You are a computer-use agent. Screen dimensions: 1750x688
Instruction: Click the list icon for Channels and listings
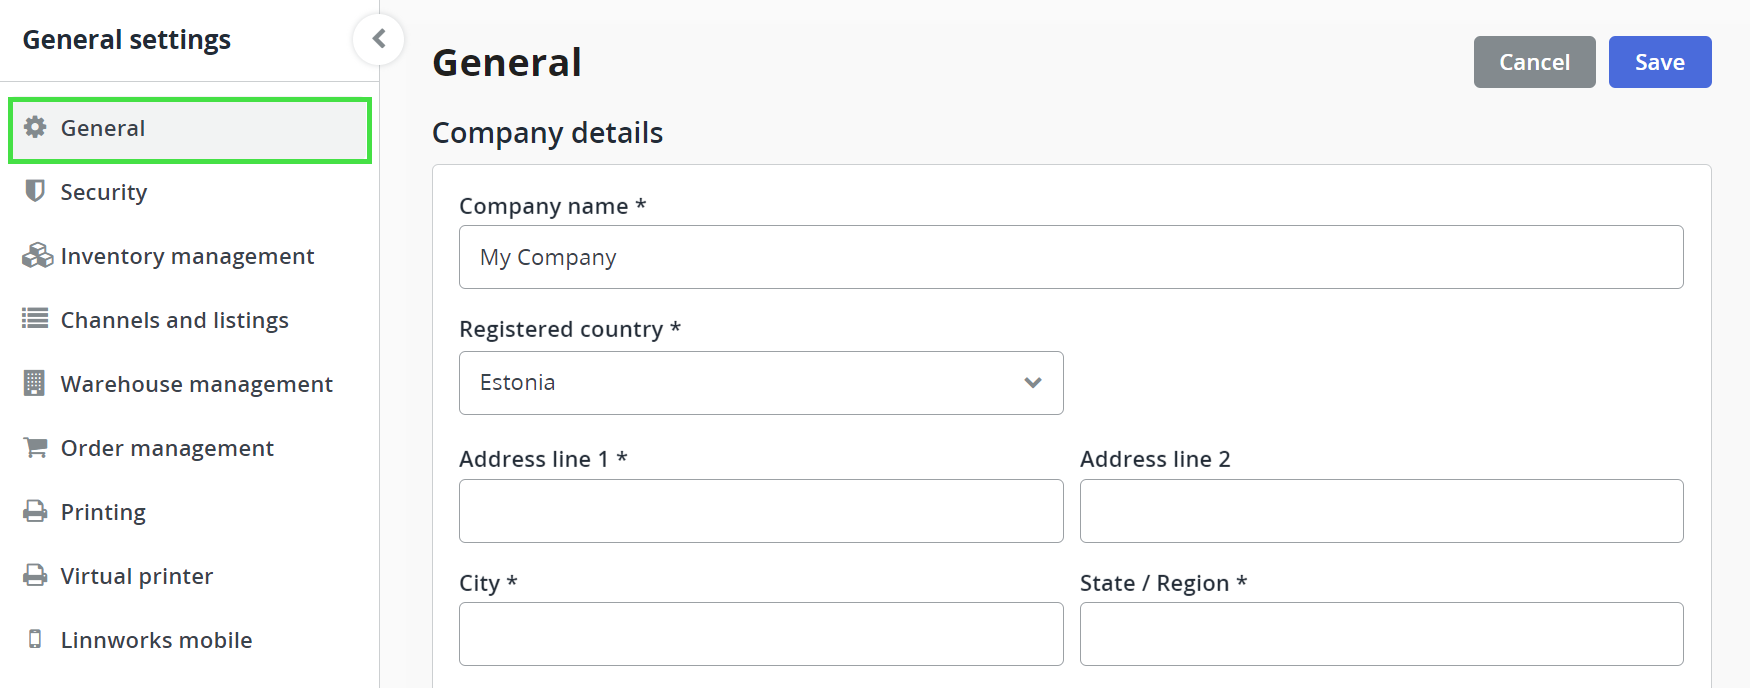35,319
